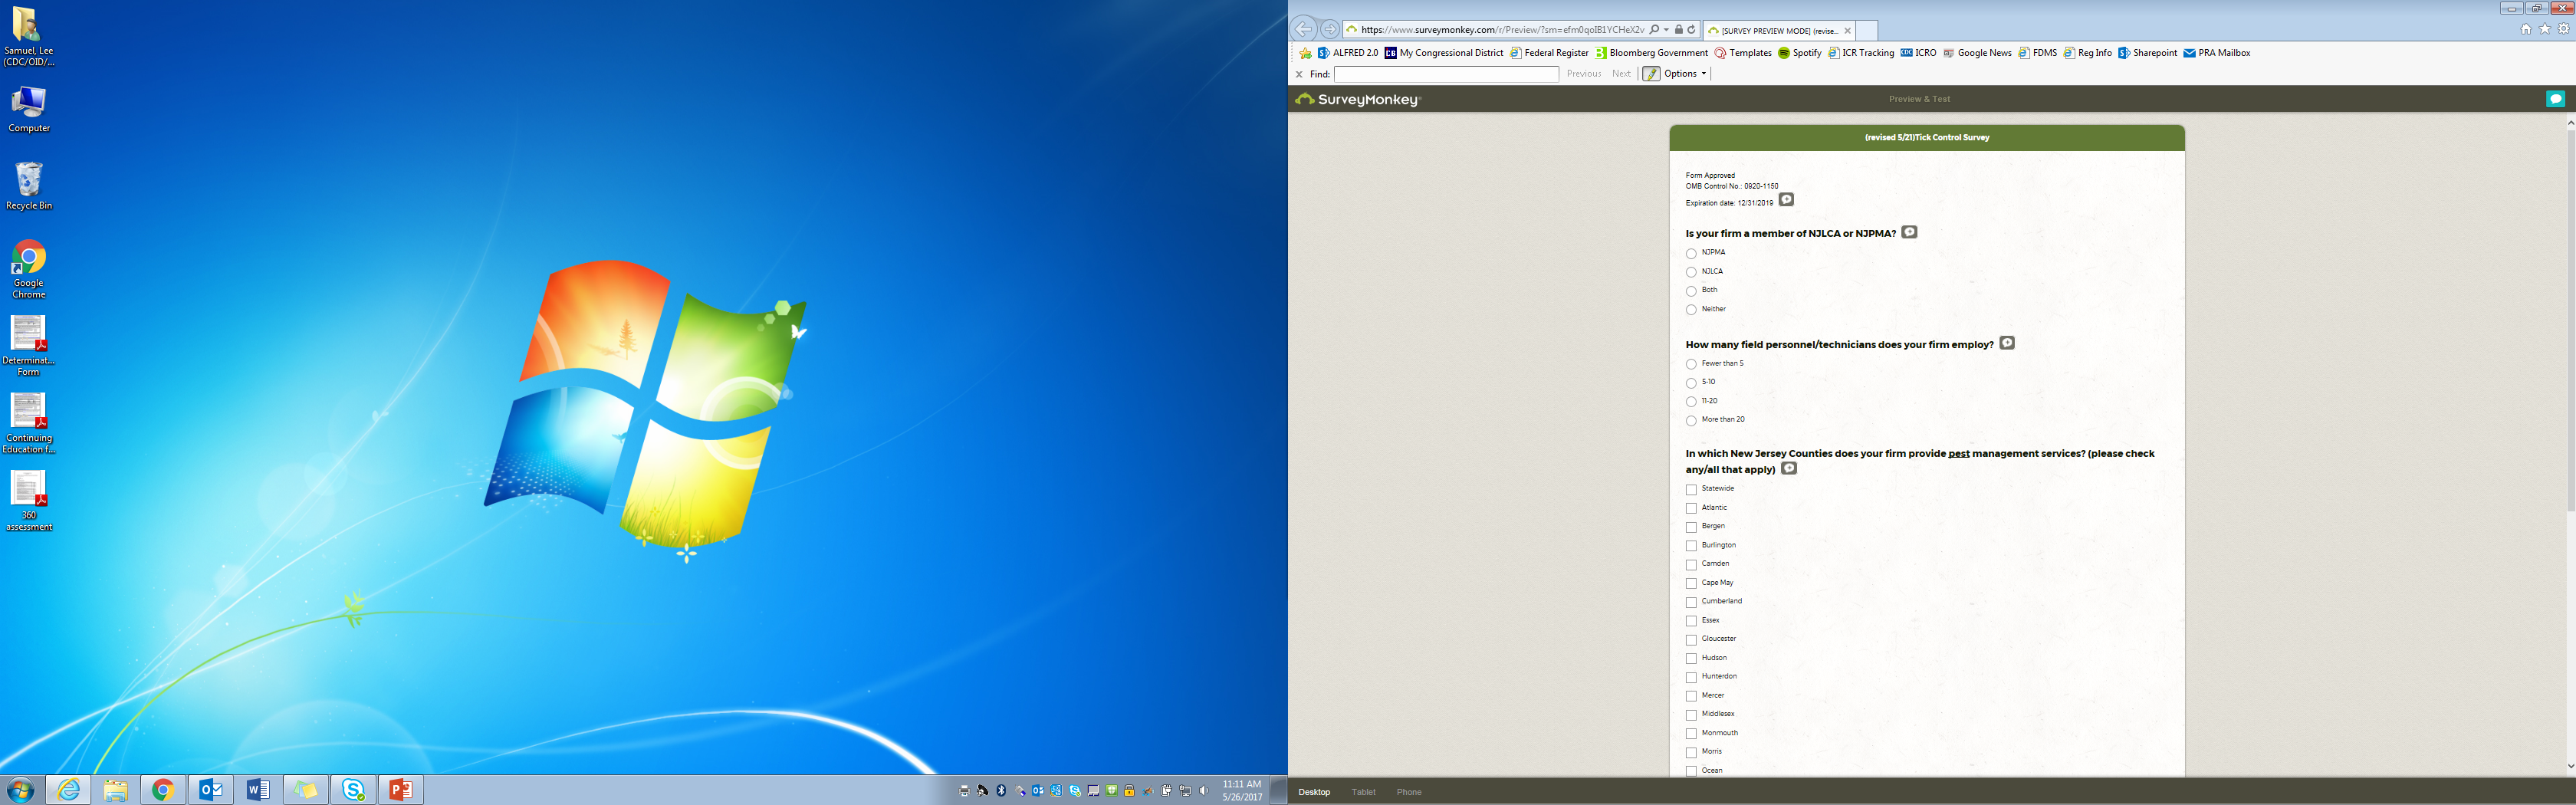The image size is (2576, 805).
Task: Click the volume speaker icon in system tray
Action: pyautogui.click(x=1204, y=791)
